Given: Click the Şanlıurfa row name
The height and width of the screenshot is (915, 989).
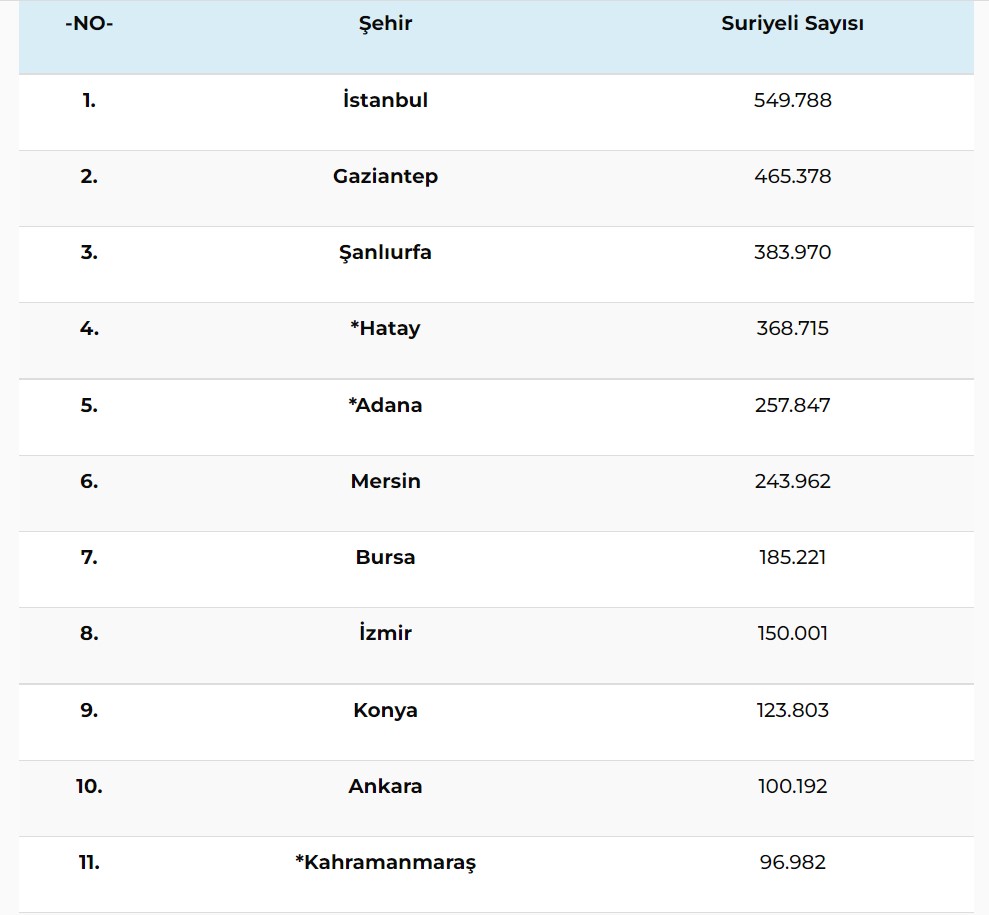Looking at the screenshot, I should (385, 252).
